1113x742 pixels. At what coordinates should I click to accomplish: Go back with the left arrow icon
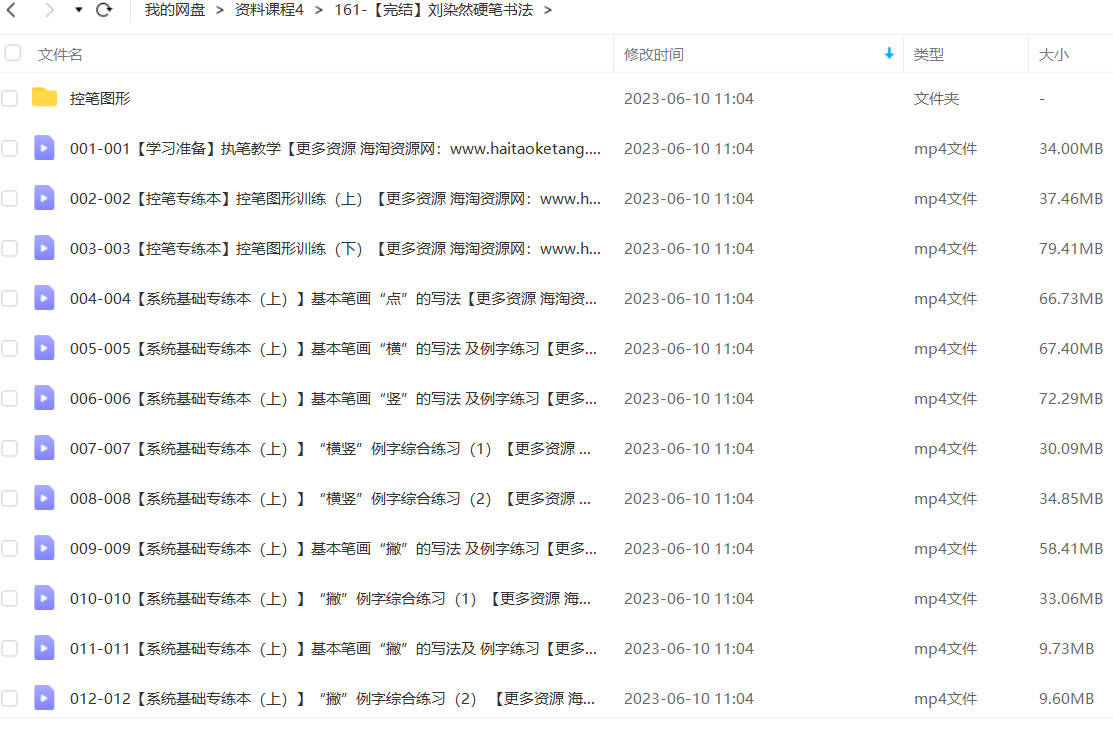point(11,10)
